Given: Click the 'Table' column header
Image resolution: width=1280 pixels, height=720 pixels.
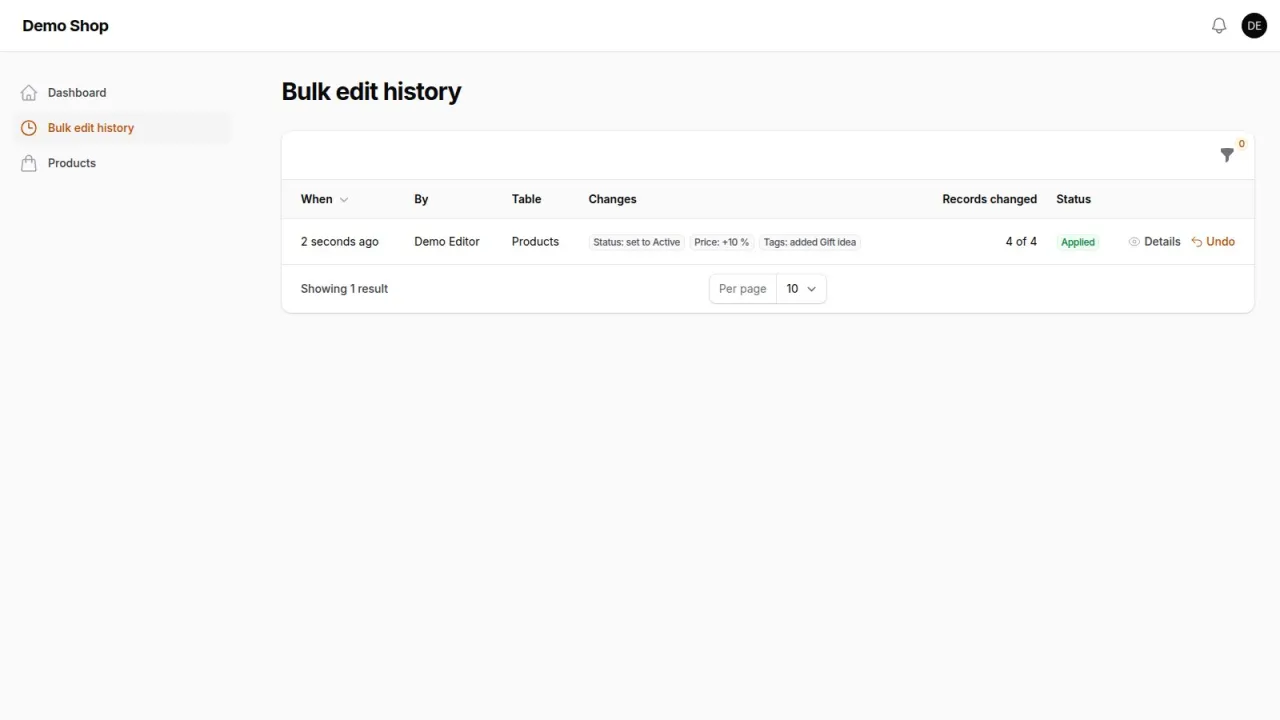Looking at the screenshot, I should click(x=526, y=199).
